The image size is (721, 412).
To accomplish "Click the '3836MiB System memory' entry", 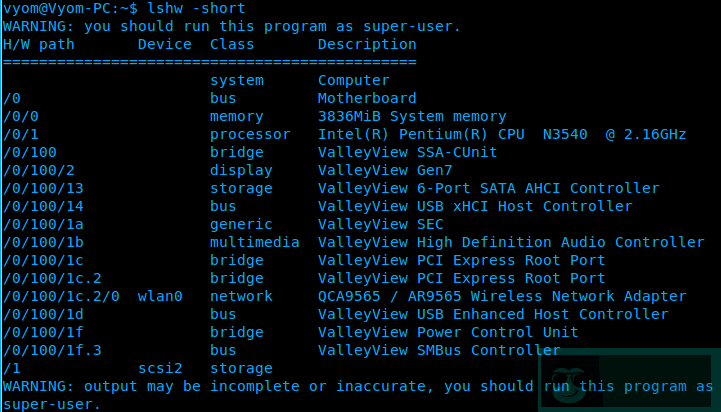I will [412, 116].
